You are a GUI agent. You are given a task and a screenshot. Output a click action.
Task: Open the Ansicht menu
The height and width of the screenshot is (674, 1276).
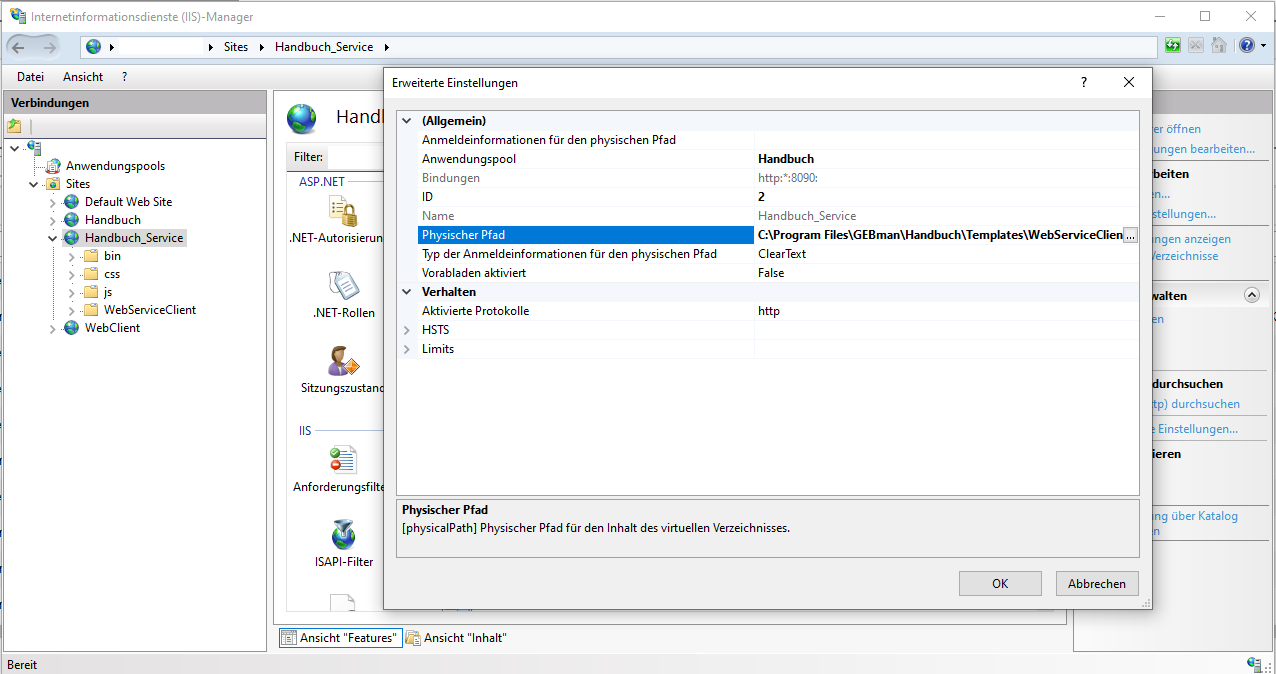pyautogui.click(x=83, y=77)
